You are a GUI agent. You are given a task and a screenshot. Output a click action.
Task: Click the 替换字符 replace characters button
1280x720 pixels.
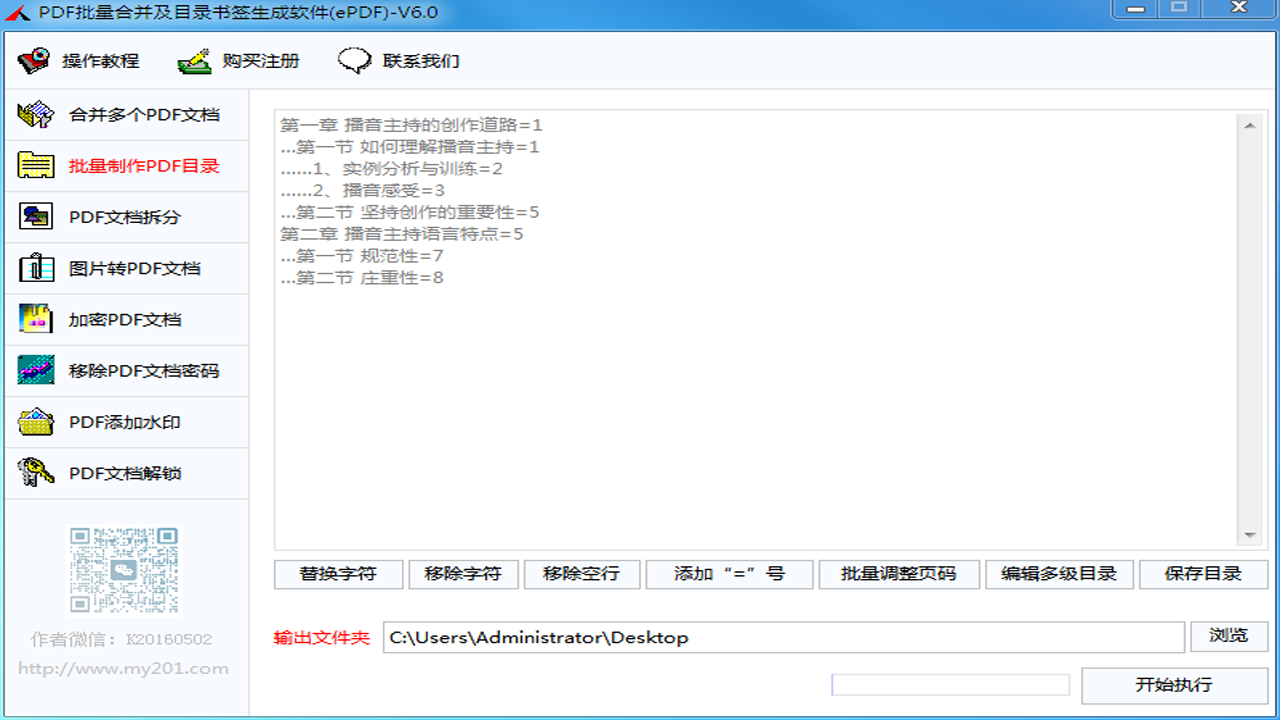pyautogui.click(x=337, y=574)
